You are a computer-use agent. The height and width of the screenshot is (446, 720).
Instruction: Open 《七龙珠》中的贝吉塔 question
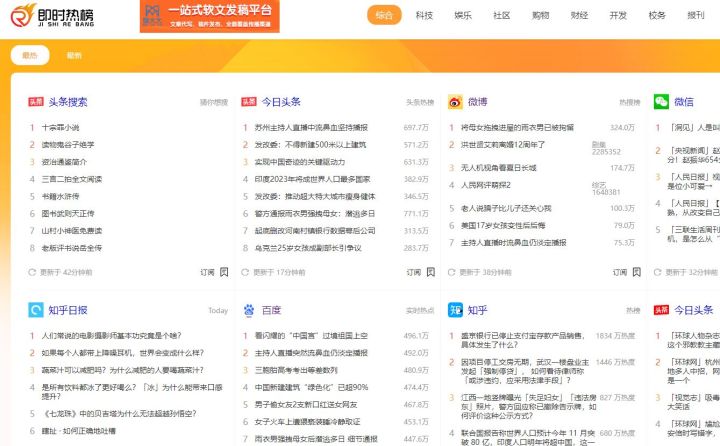pos(119,413)
